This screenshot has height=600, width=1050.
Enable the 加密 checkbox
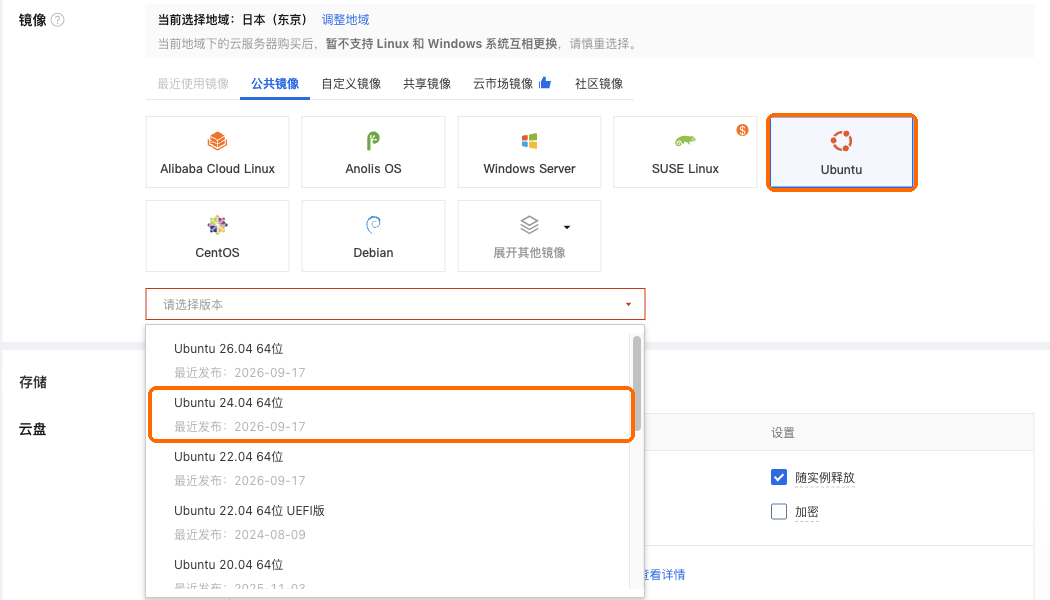pos(779,512)
